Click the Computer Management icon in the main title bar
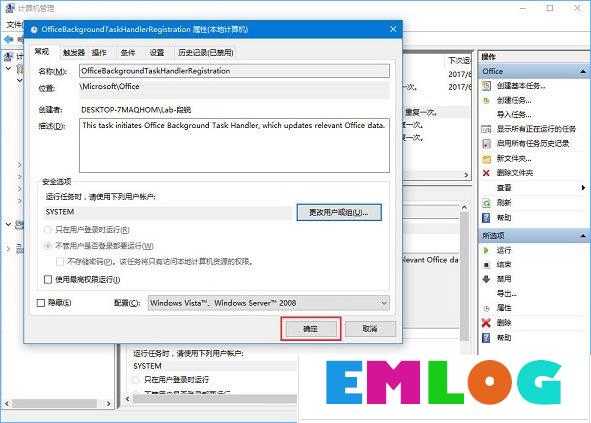This screenshot has width=591, height=423. pos(10,8)
